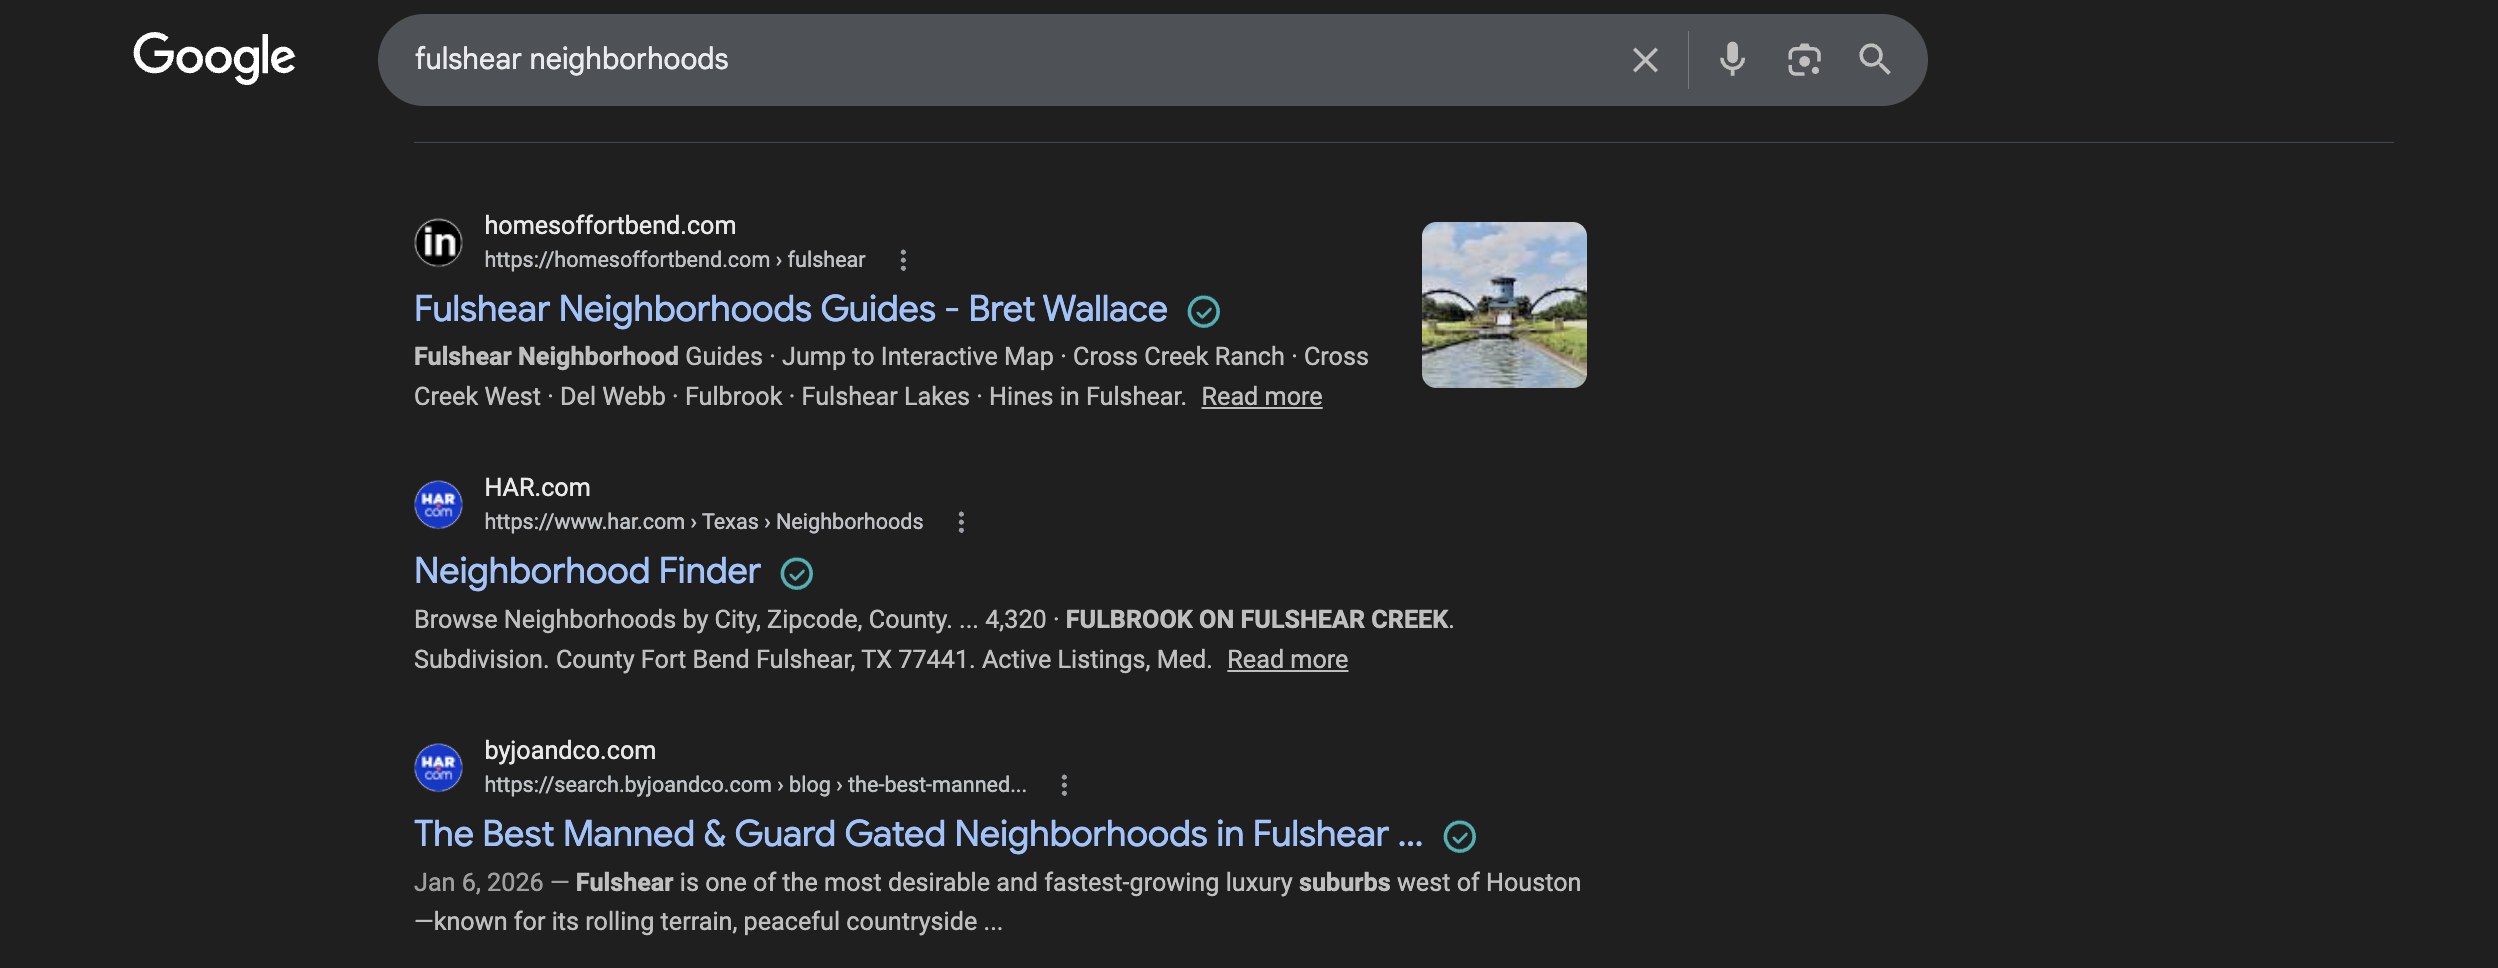The height and width of the screenshot is (968, 2498).
Task: Open Fulshear Neighborhoods Guides - Bret Wallace link
Action: (x=790, y=309)
